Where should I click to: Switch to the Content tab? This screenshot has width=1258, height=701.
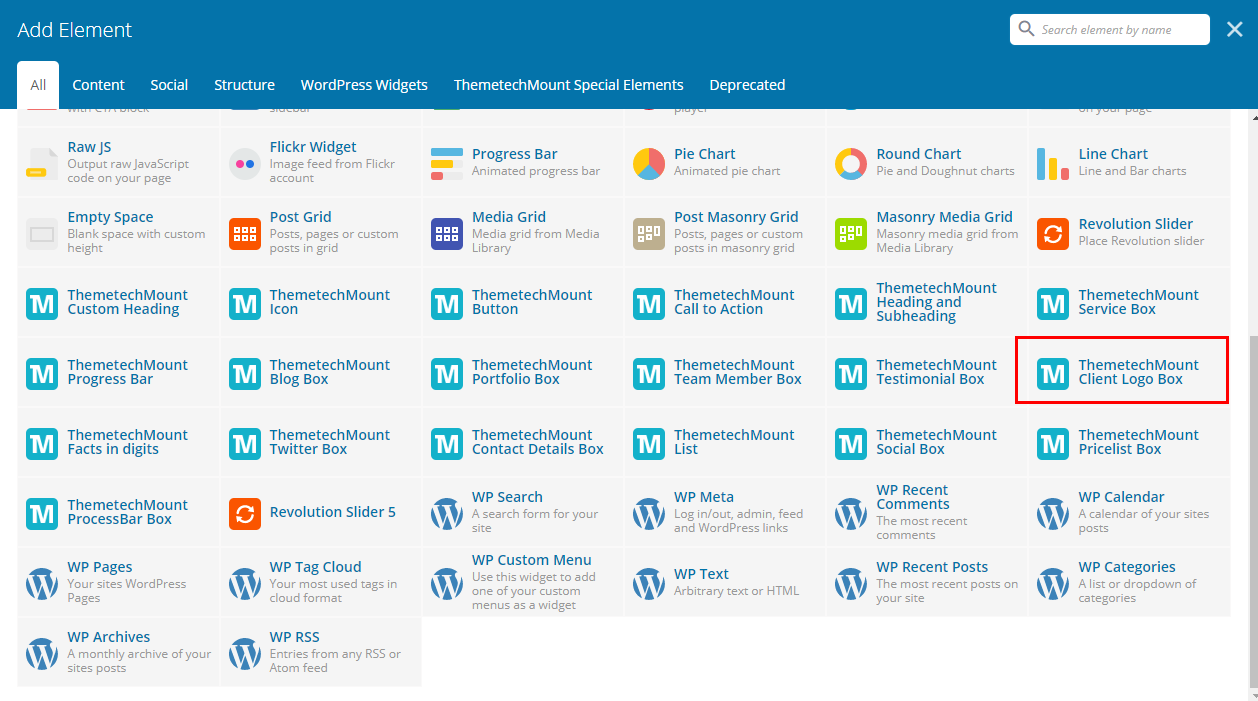pos(98,85)
